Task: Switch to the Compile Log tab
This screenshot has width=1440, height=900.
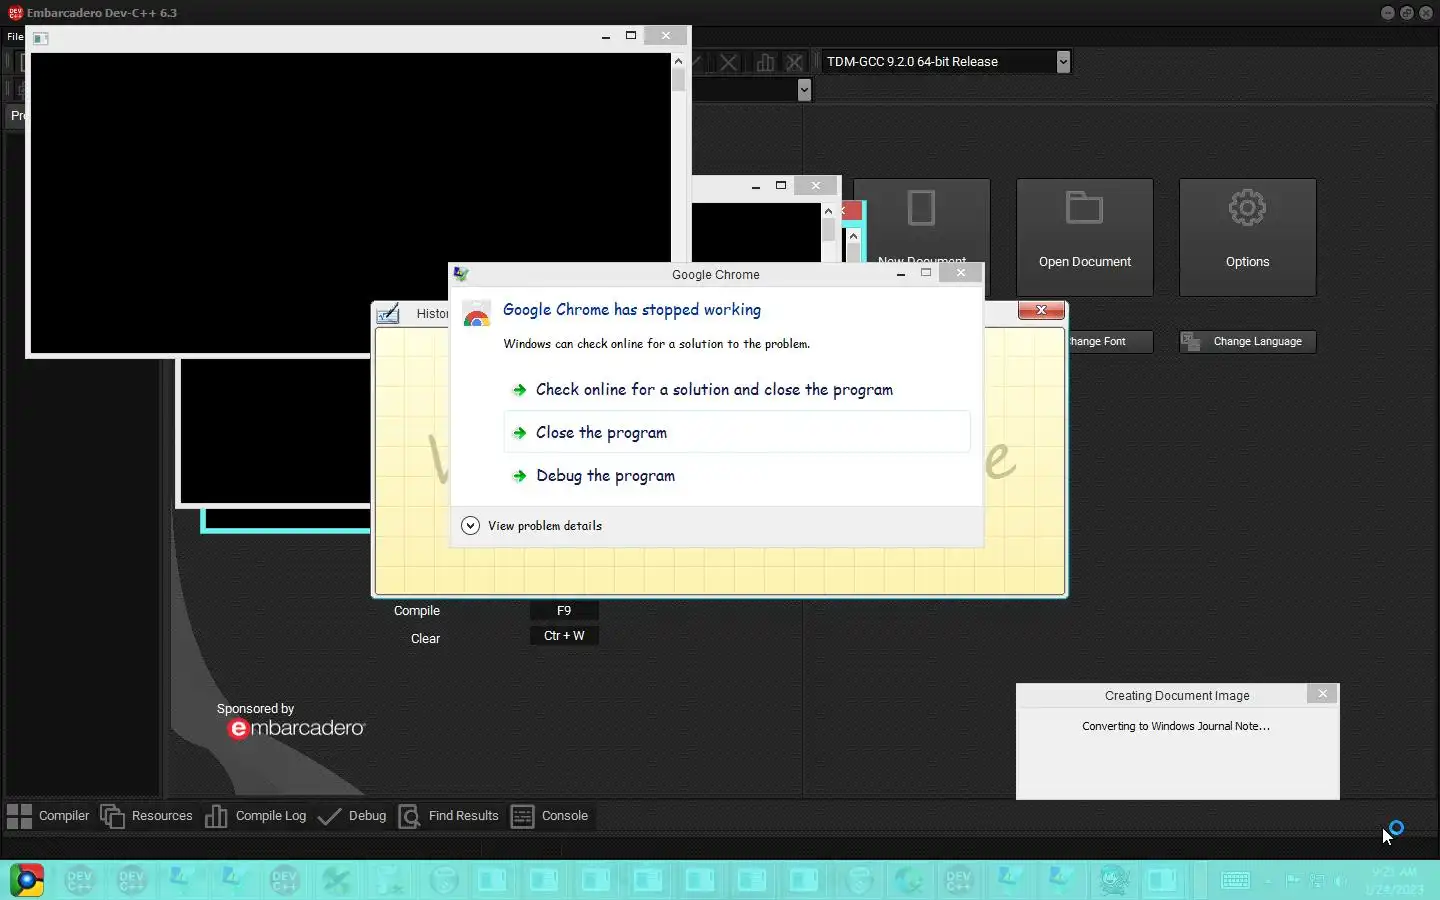Action: coord(256,816)
